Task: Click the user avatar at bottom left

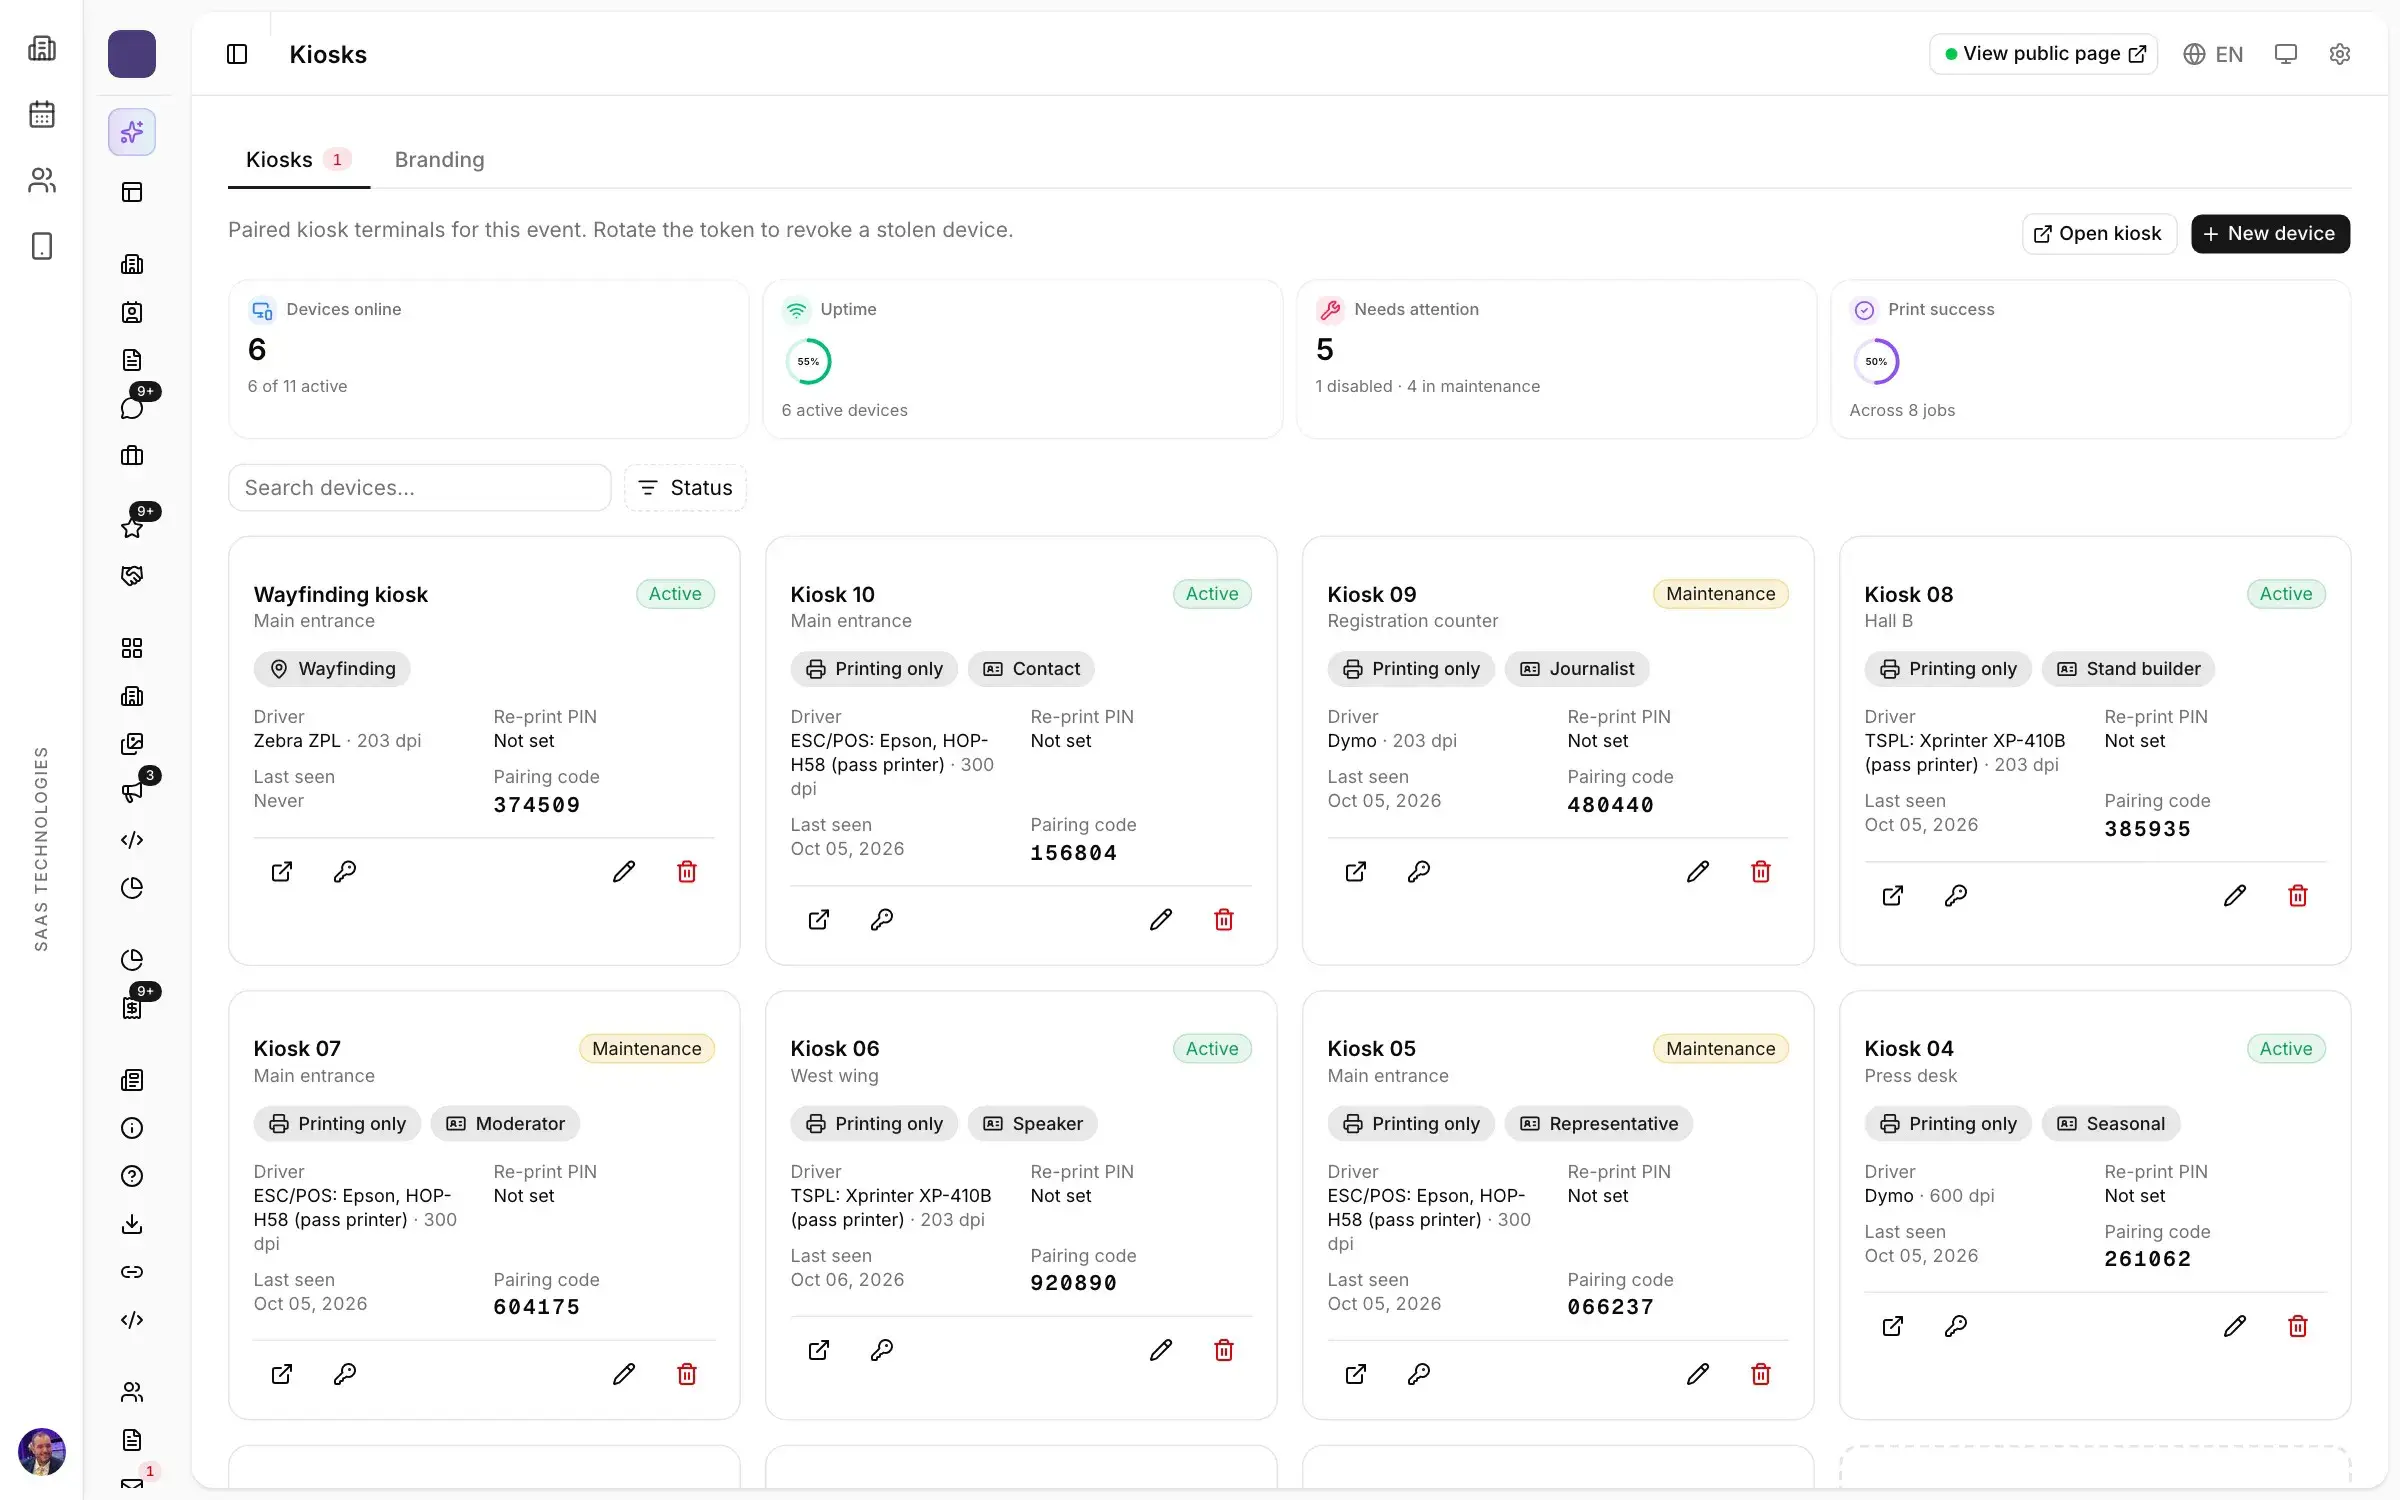Action: pos(42,1451)
